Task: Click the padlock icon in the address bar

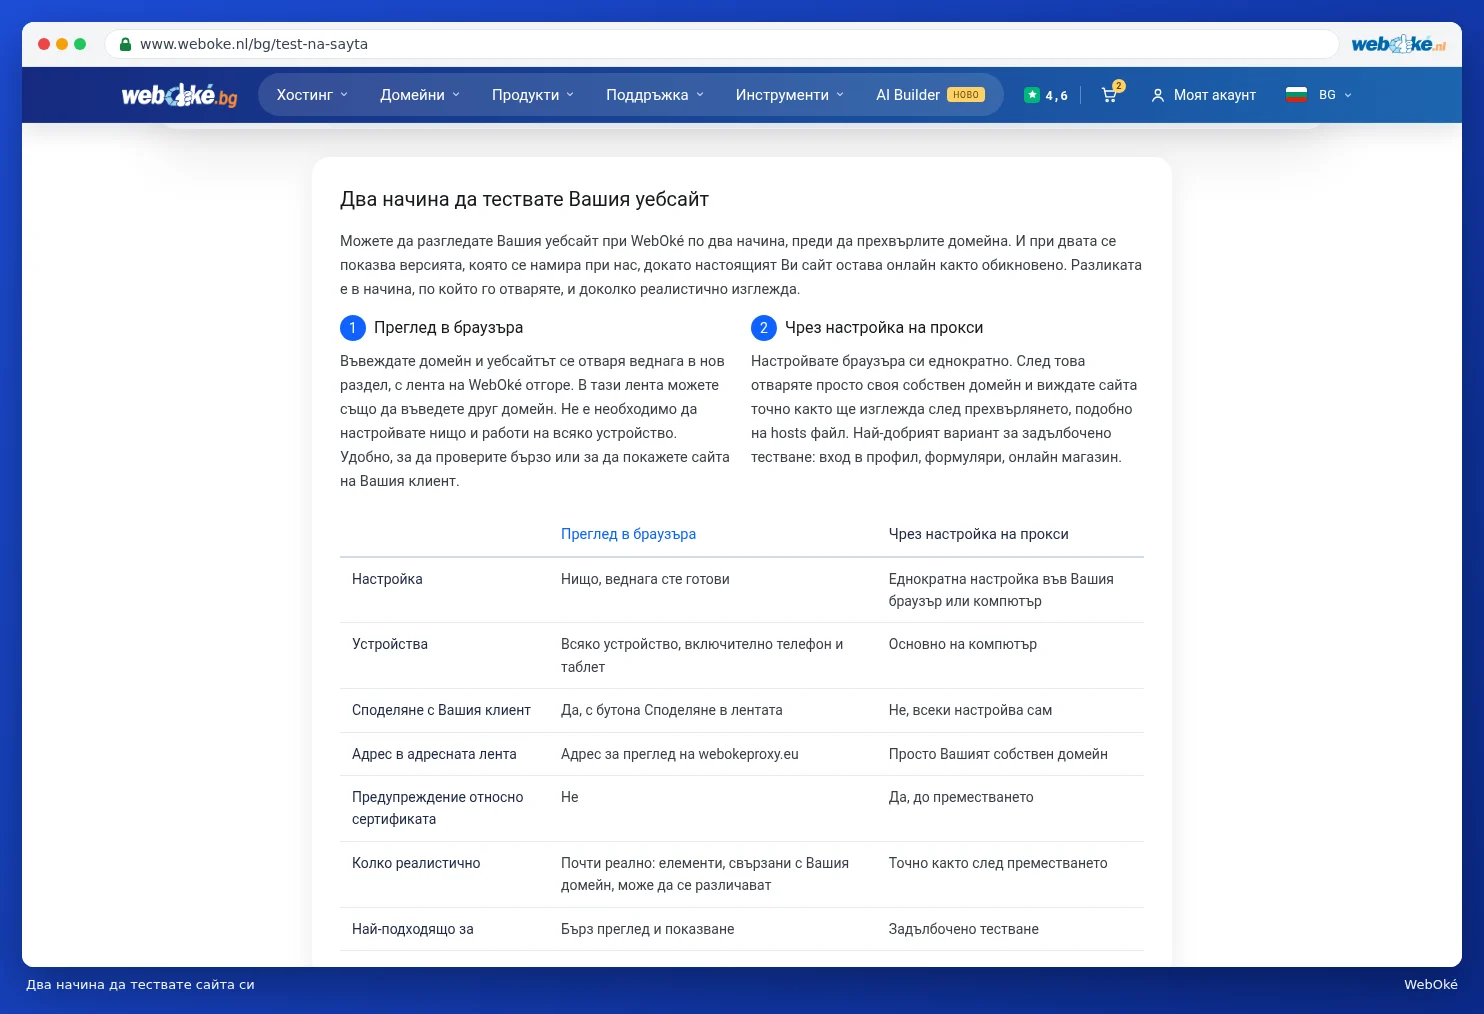Action: (x=126, y=44)
